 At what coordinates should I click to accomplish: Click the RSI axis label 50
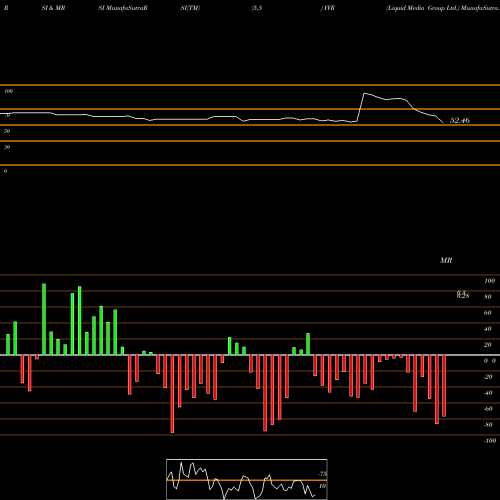(x=7, y=131)
